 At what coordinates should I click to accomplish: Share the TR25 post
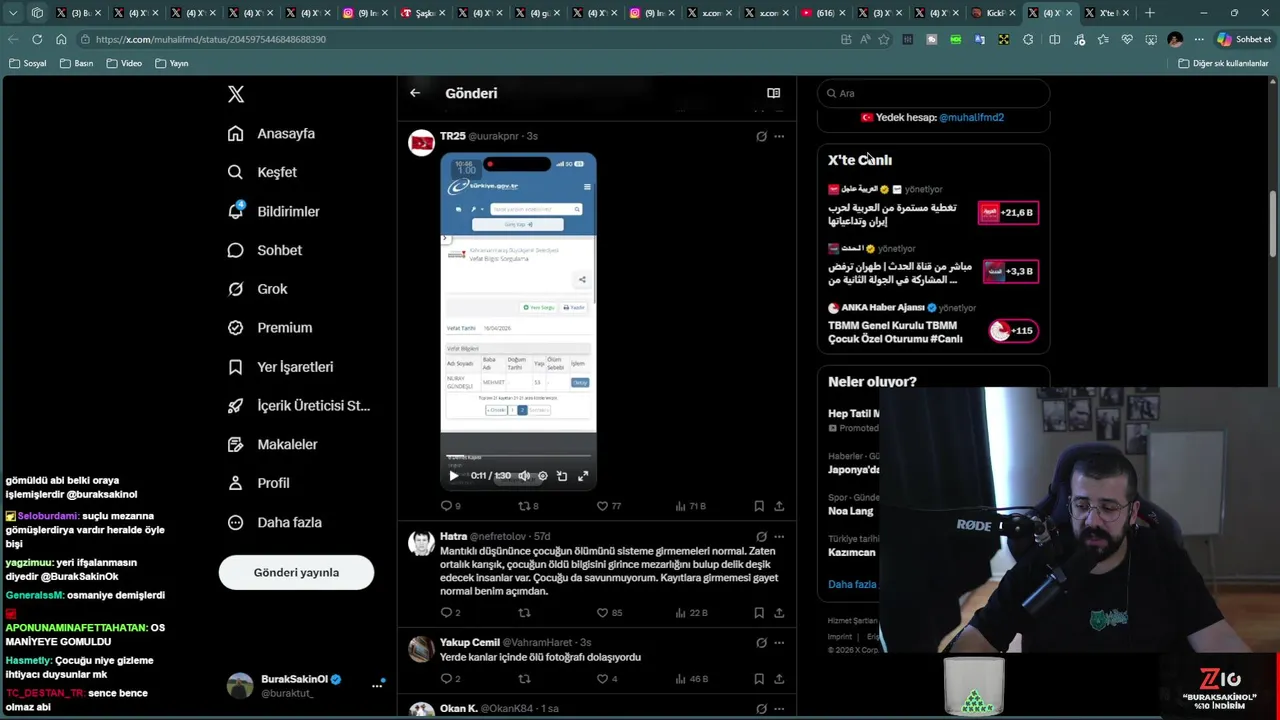tap(779, 506)
